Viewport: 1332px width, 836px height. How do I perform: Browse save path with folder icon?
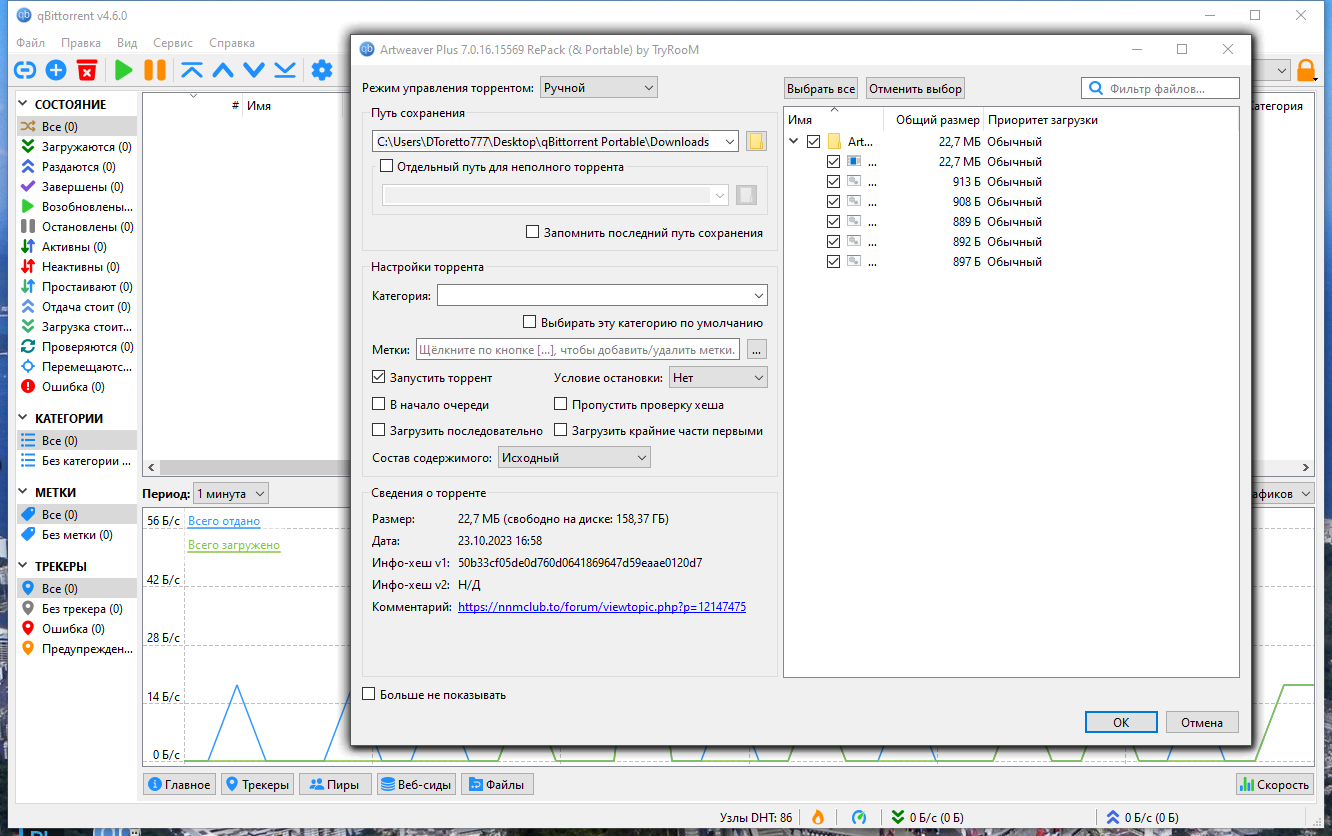point(756,141)
